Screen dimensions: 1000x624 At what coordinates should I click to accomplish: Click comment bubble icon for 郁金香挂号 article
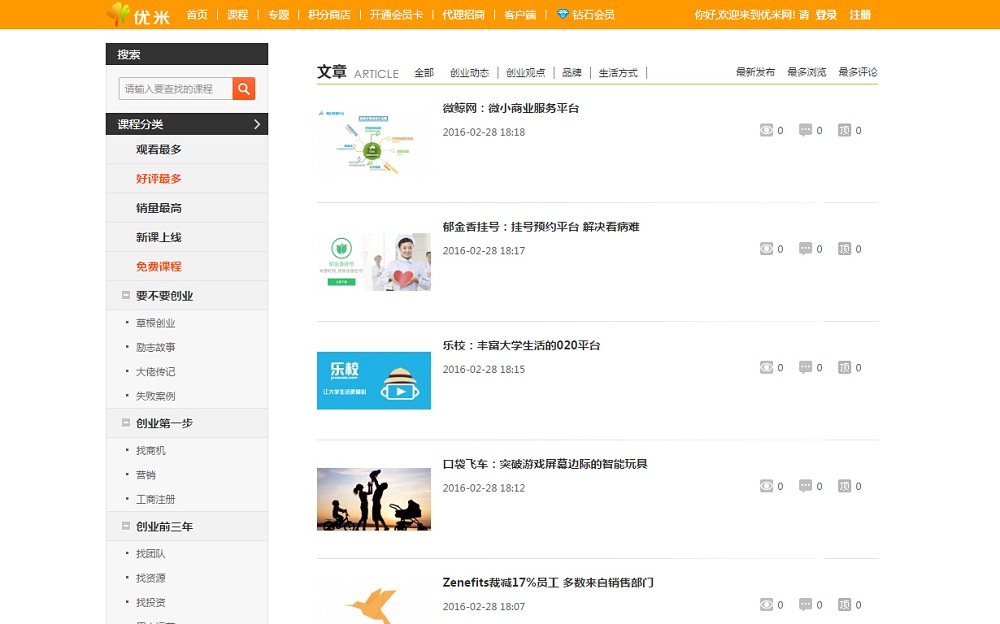[805, 249]
